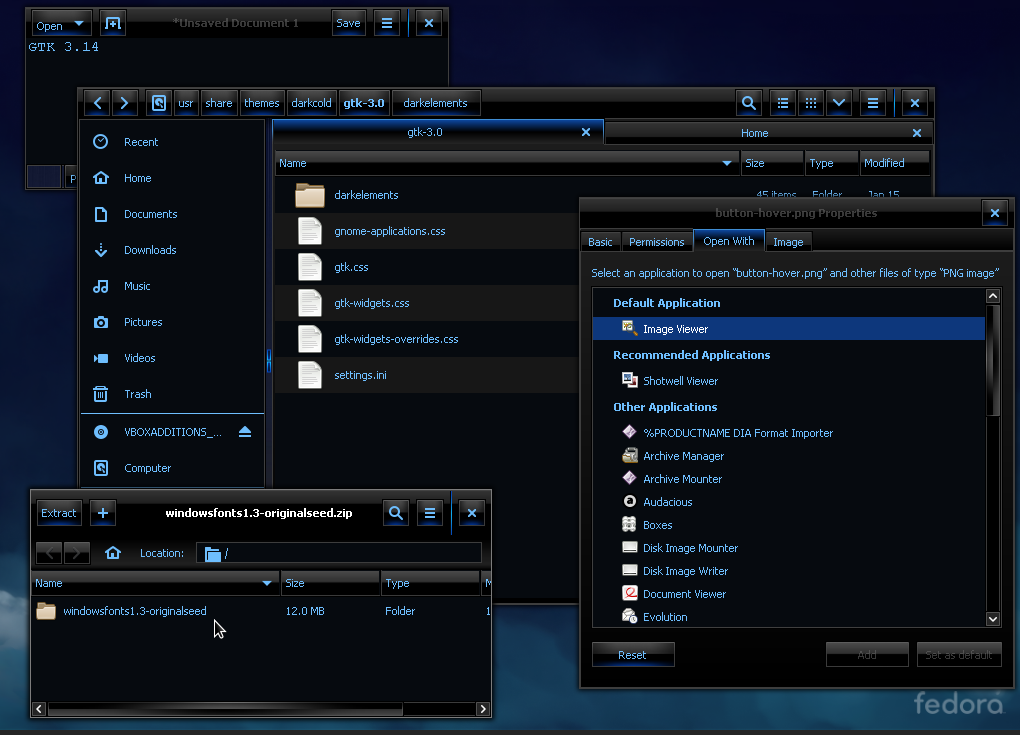Open Pictures in sidebar
The width and height of the screenshot is (1020, 735).
click(x=172, y=322)
